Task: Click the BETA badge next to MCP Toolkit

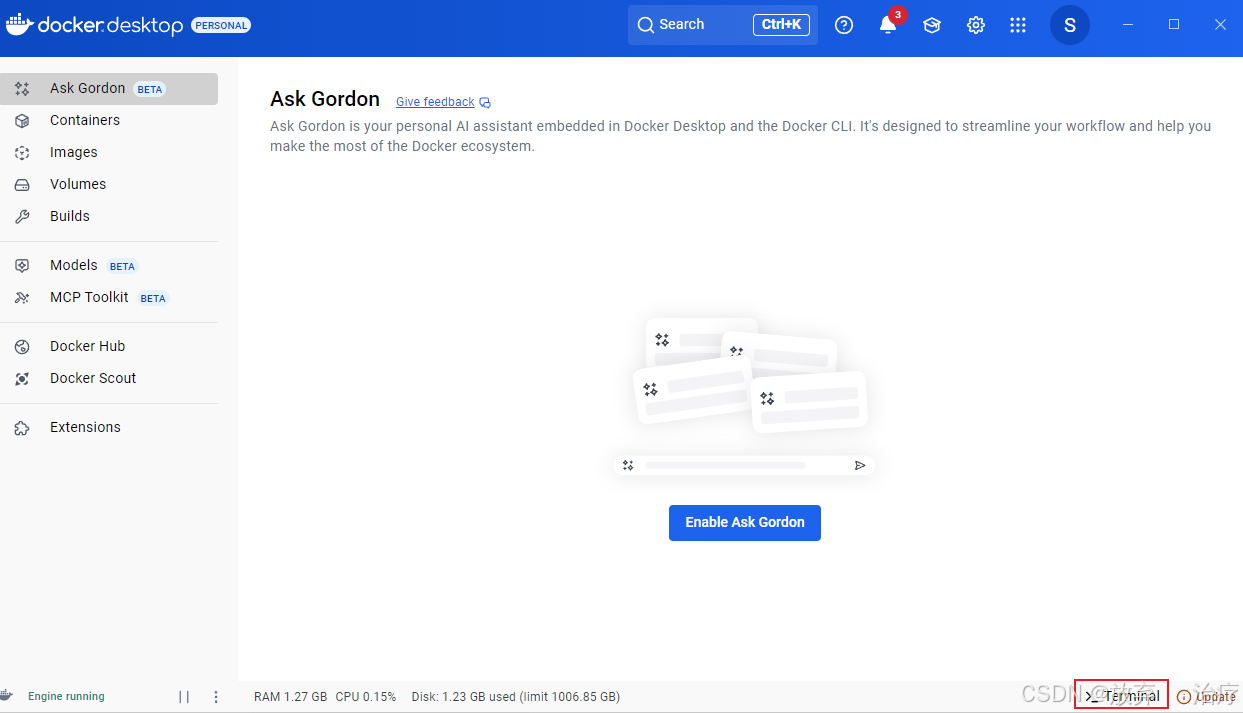Action: point(153,299)
